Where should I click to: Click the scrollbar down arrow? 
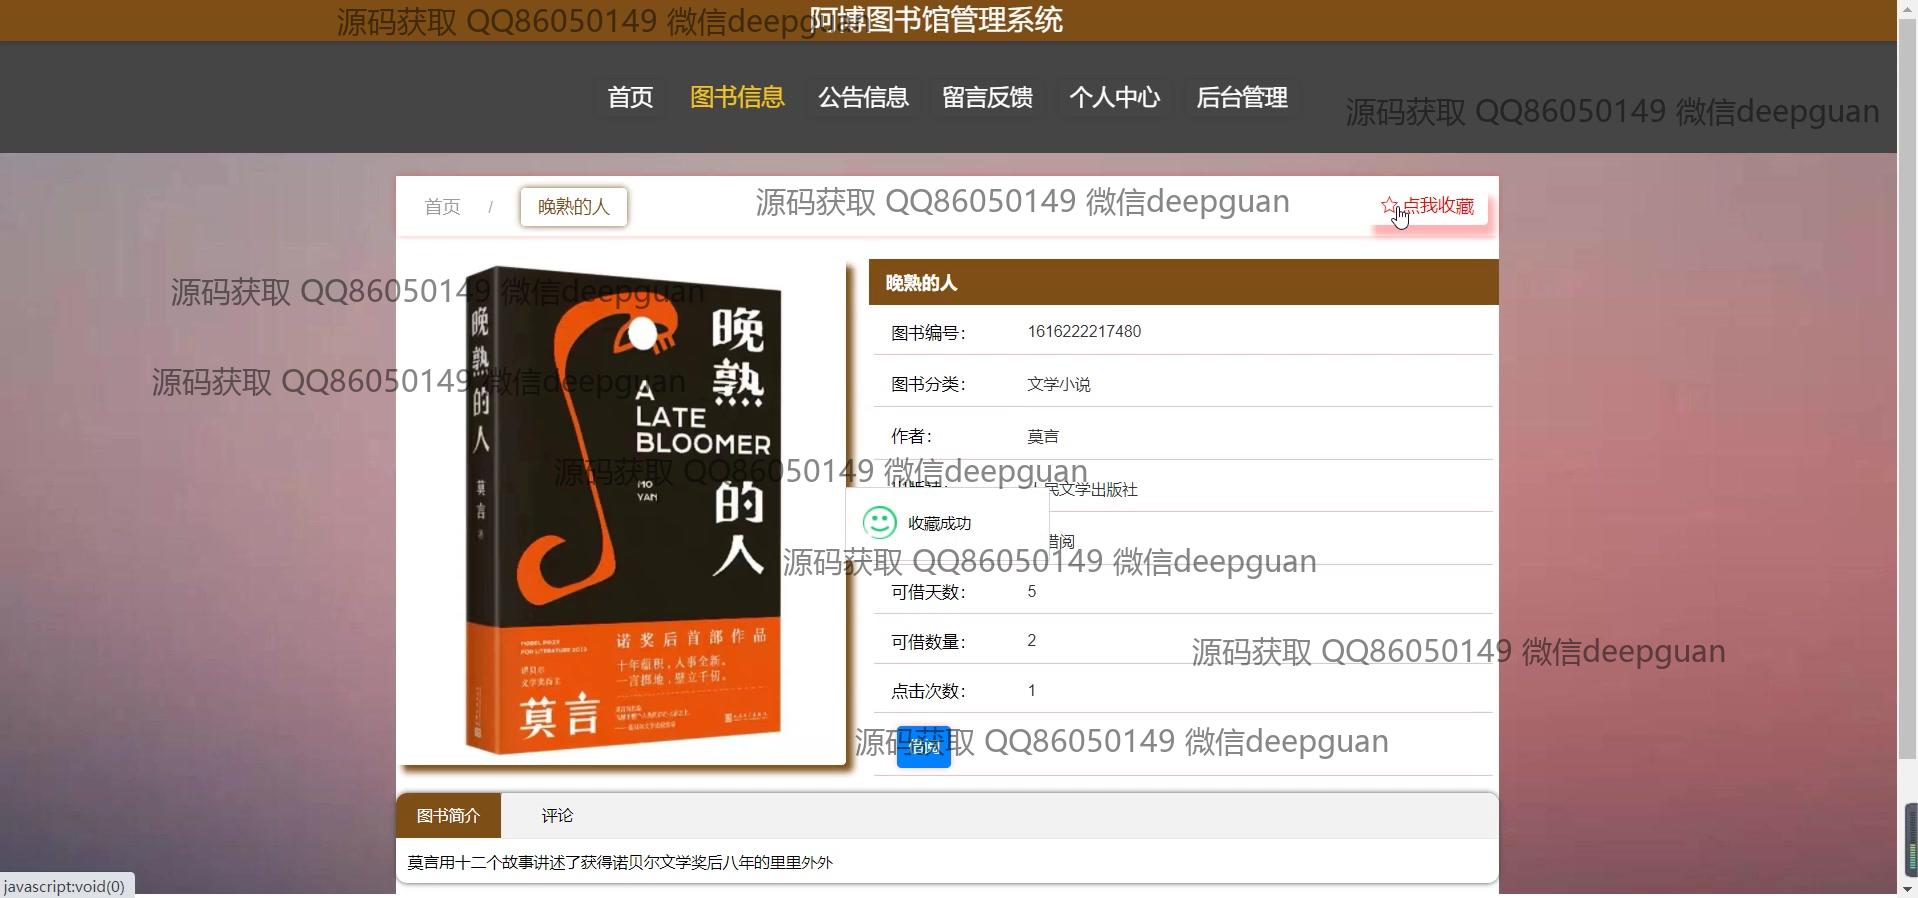click(x=1909, y=888)
